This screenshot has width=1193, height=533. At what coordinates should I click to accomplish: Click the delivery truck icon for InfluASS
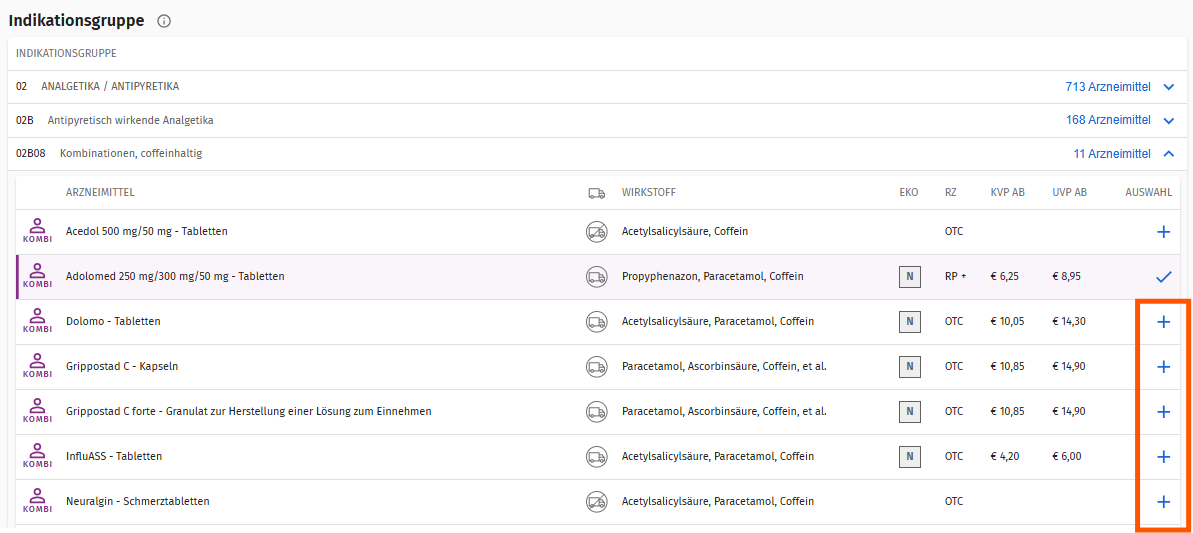(x=596, y=455)
